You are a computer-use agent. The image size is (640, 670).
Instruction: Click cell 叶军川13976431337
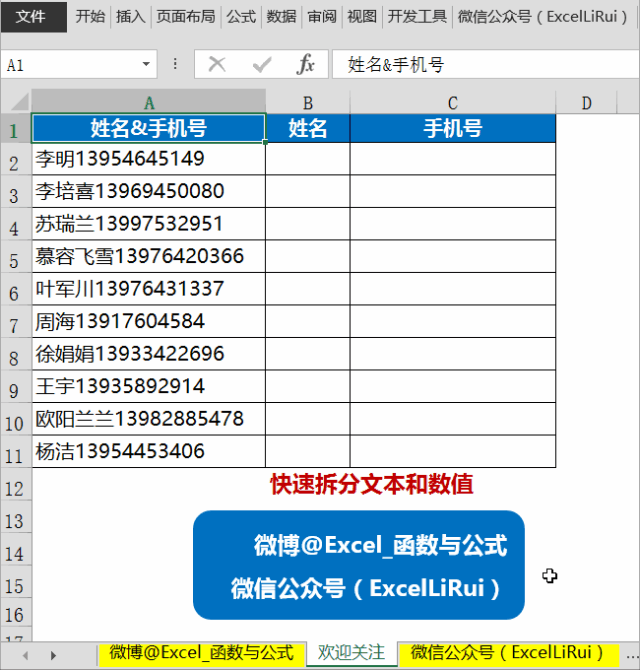coord(148,288)
